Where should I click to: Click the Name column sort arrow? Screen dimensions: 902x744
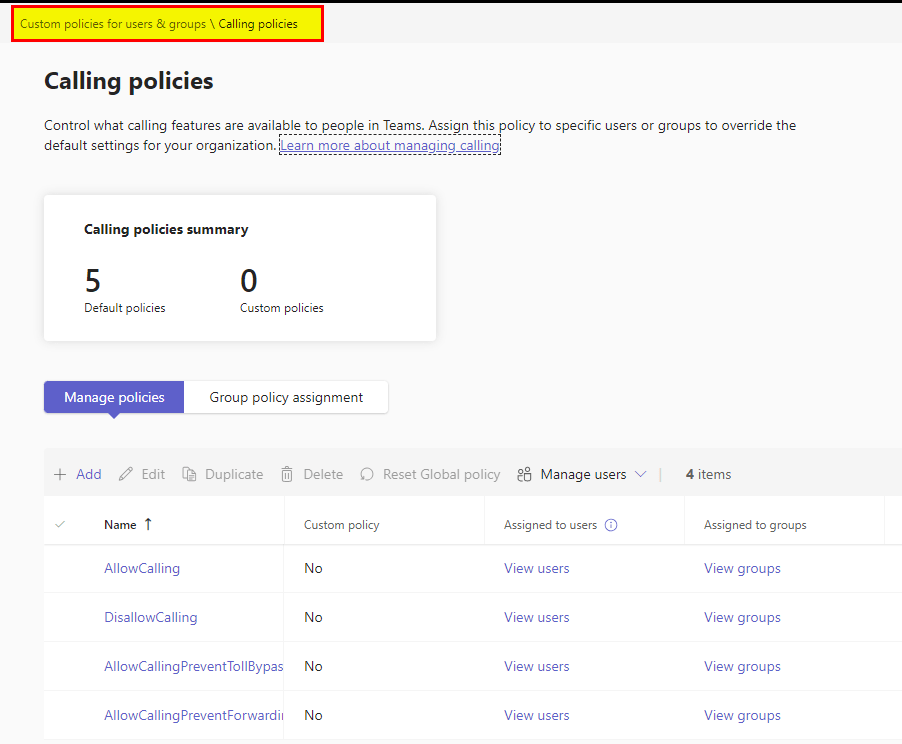pyautogui.click(x=149, y=524)
